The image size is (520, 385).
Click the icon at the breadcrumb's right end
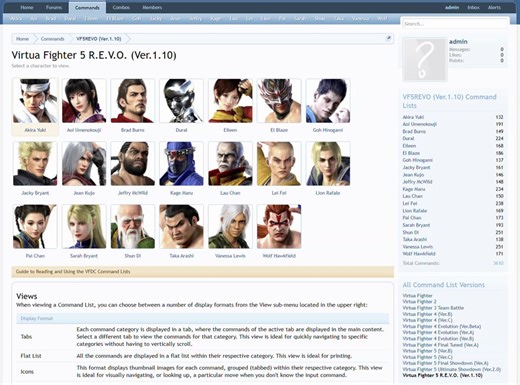388,39
